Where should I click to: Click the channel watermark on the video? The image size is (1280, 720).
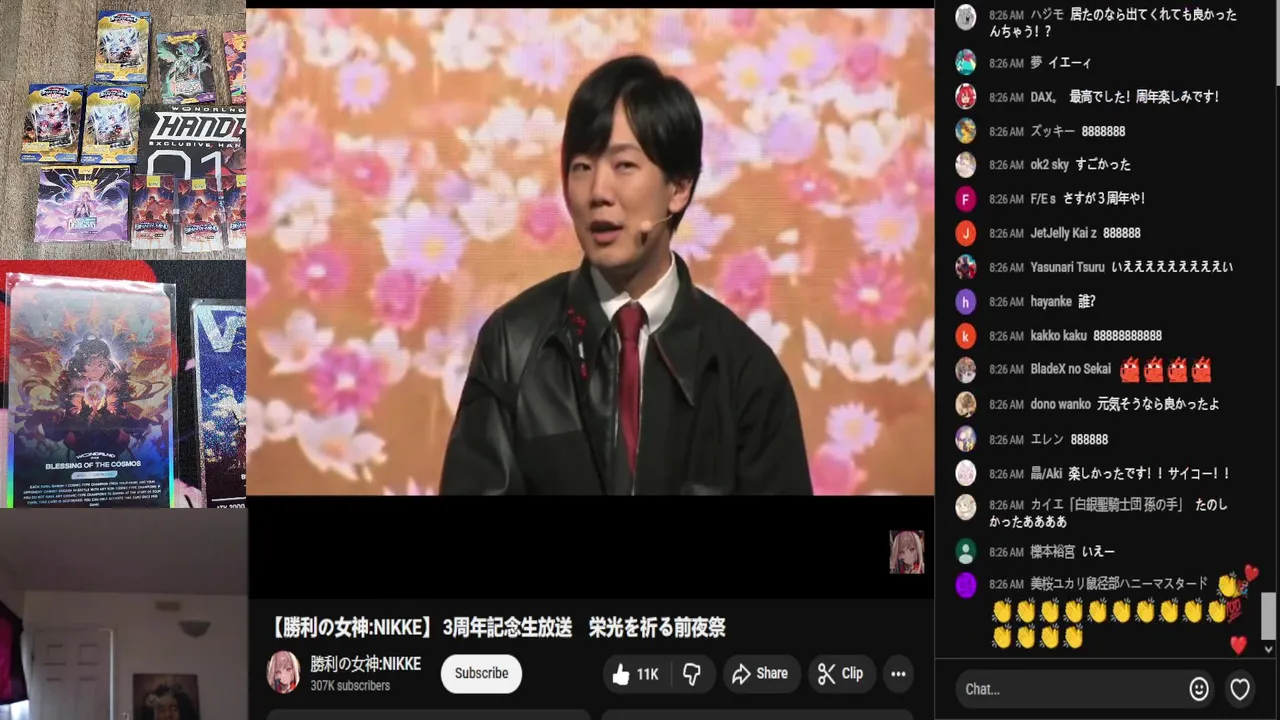907,553
